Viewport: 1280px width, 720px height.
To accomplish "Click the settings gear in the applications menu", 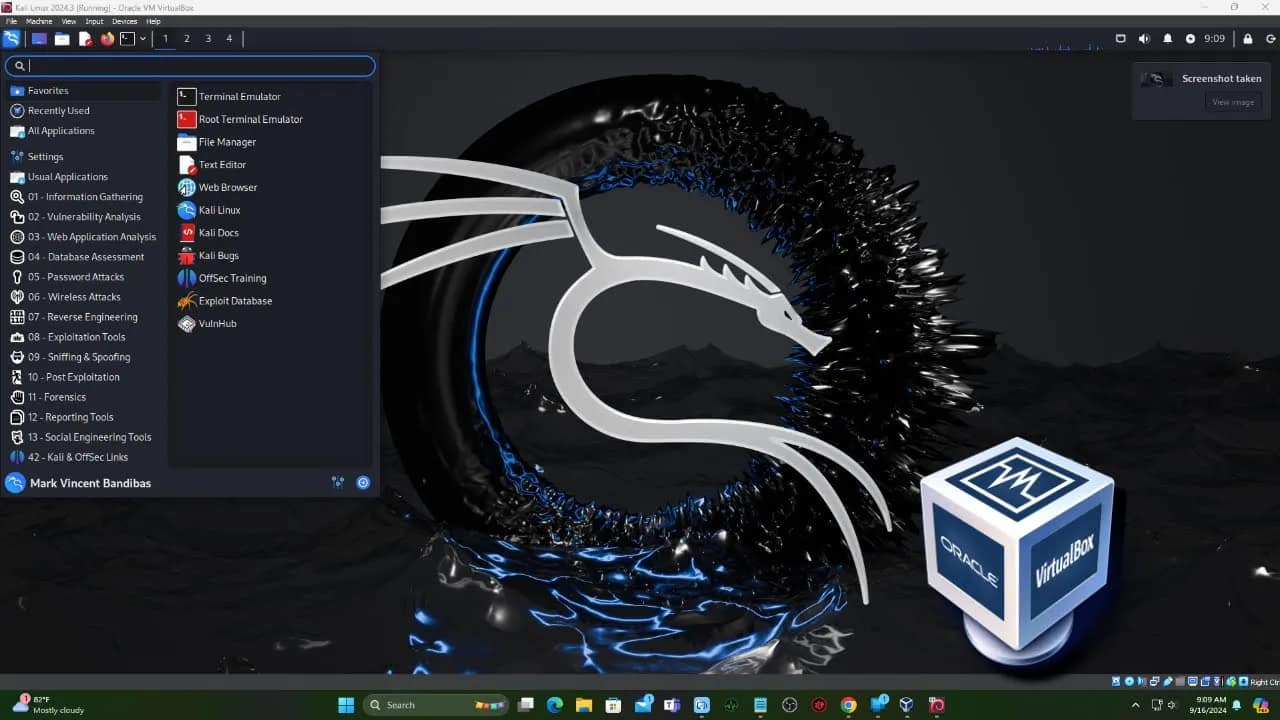I will coord(362,482).
